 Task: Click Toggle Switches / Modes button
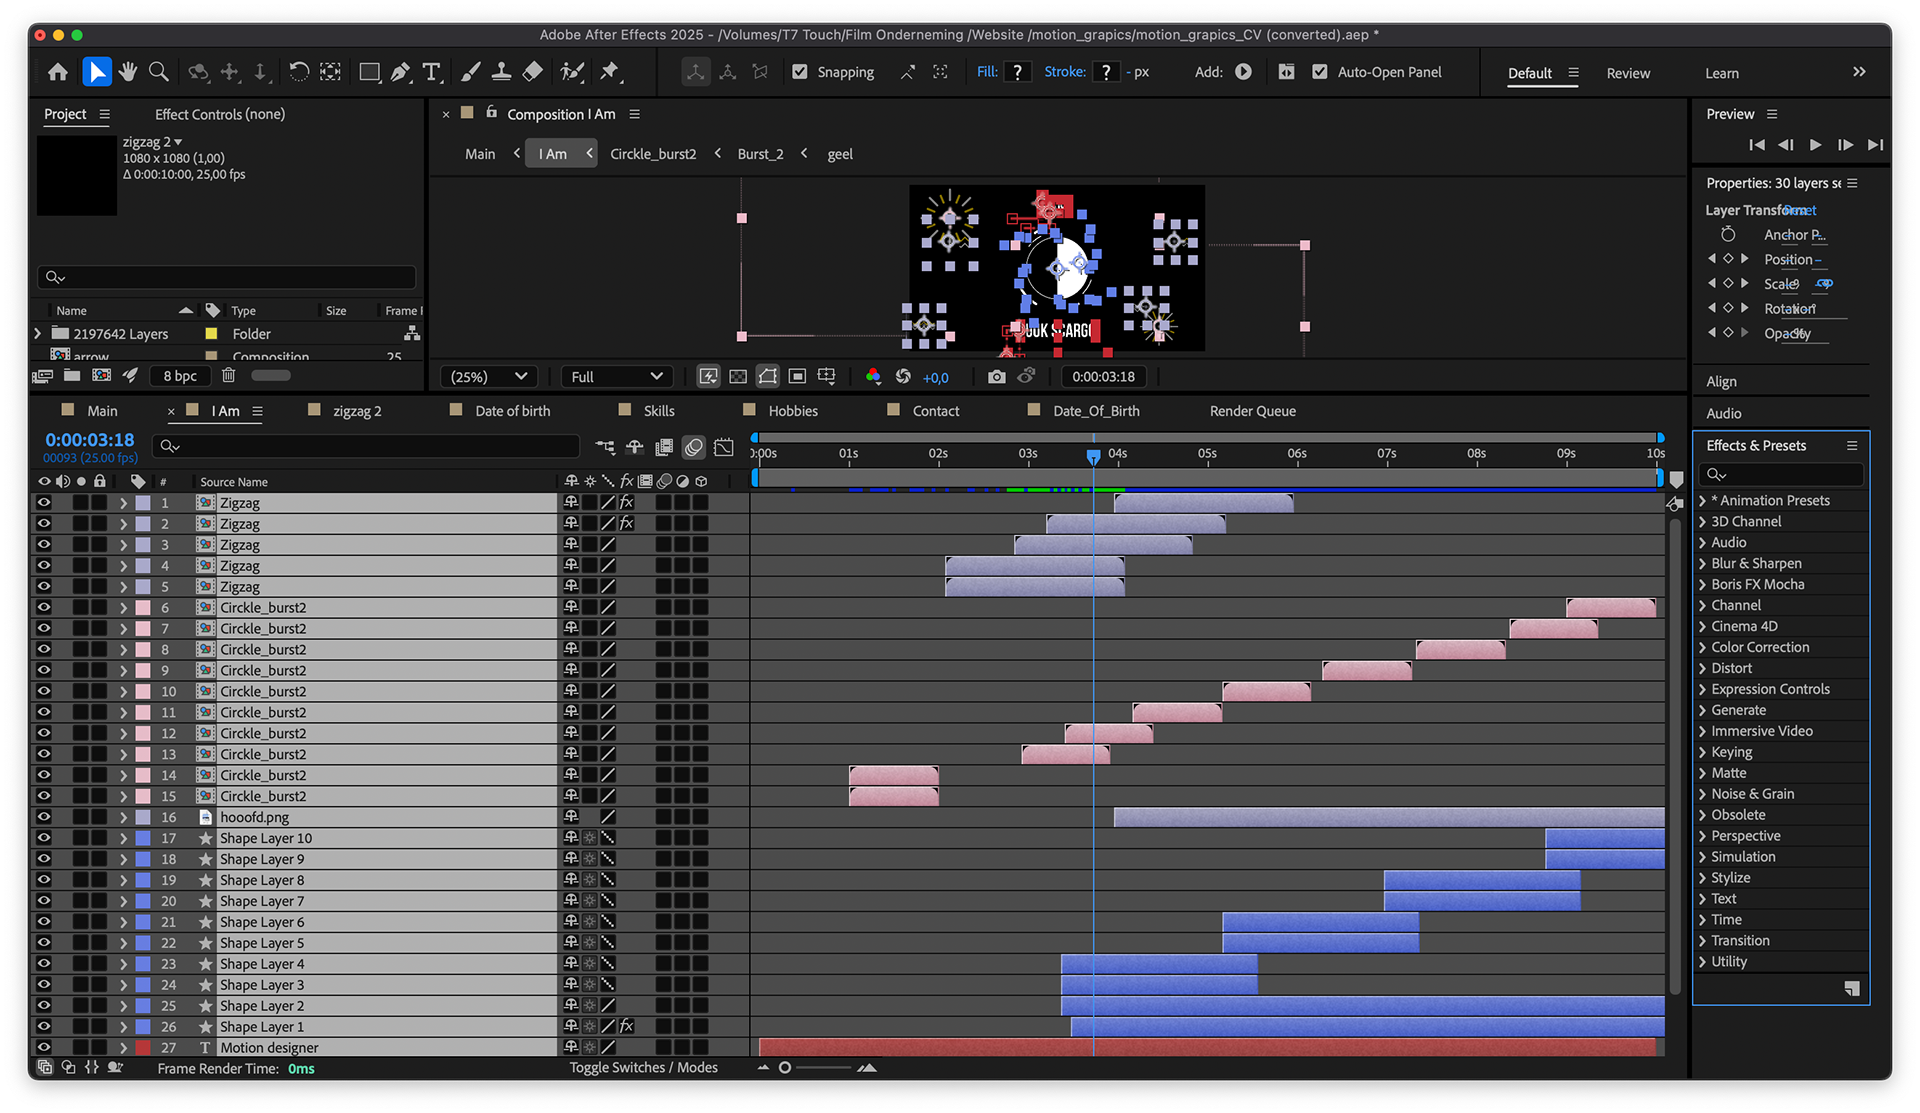pos(643,1068)
